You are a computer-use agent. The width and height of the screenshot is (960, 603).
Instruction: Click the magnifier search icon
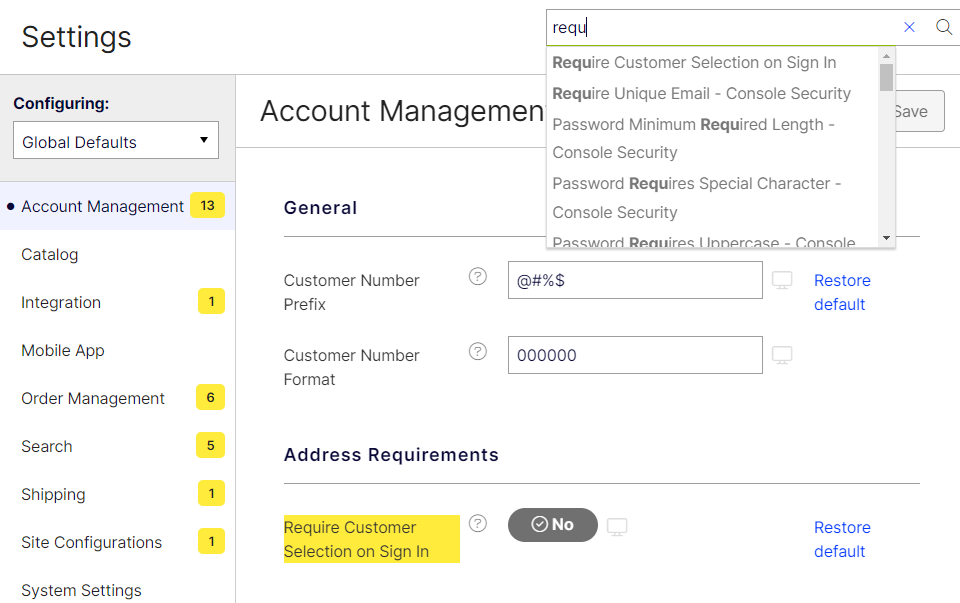pos(943,27)
